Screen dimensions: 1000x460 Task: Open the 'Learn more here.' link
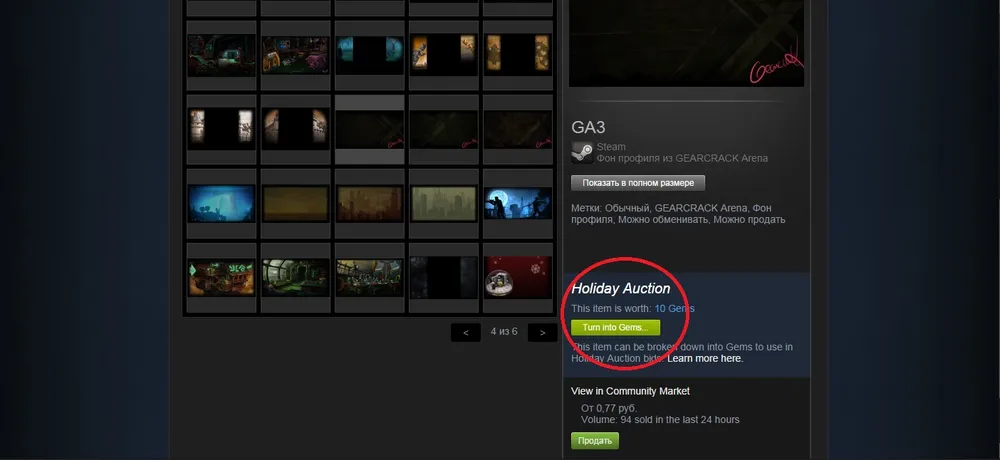coord(705,359)
